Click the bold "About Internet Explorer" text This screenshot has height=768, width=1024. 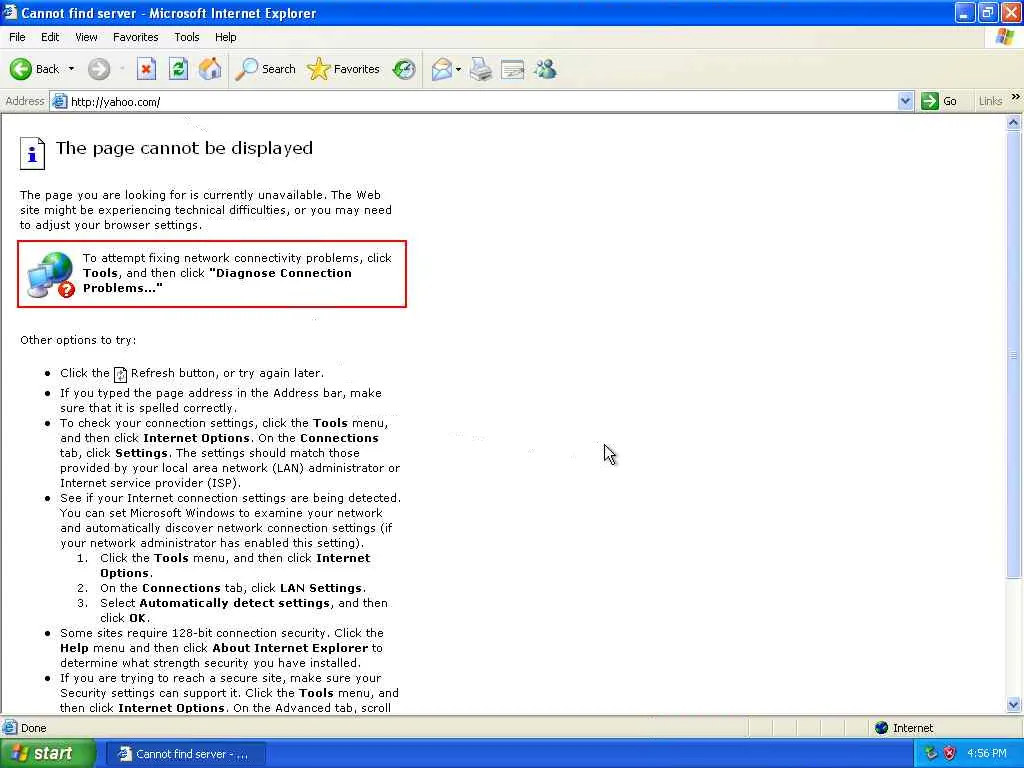click(290, 648)
